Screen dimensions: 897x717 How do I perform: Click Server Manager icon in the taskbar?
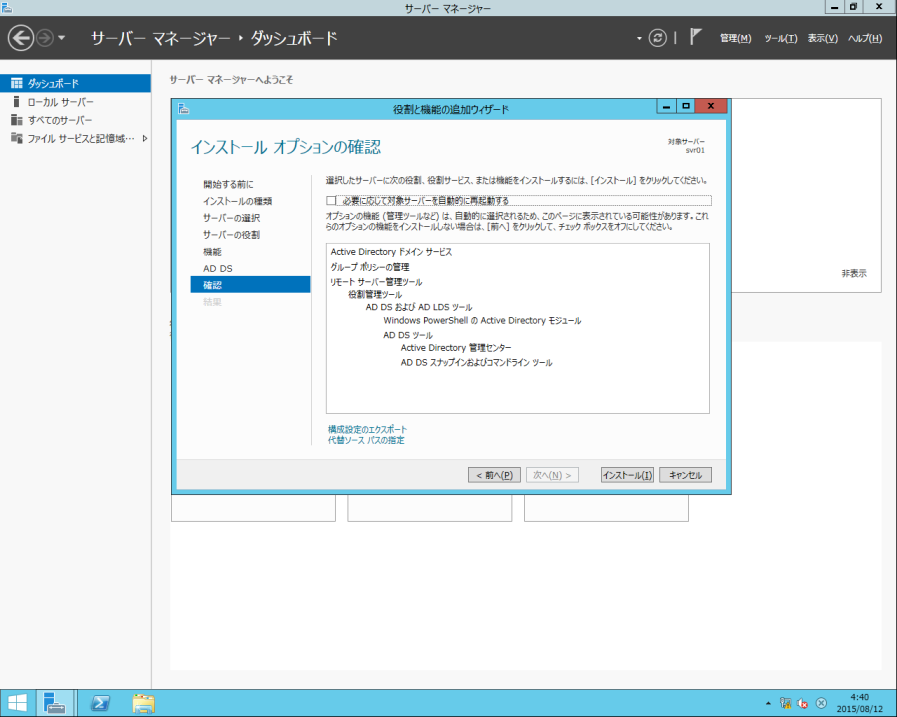pos(55,703)
